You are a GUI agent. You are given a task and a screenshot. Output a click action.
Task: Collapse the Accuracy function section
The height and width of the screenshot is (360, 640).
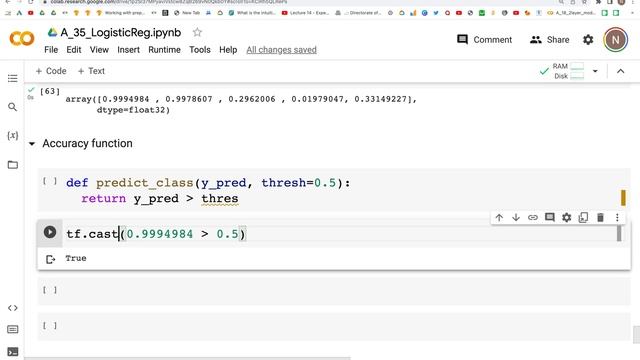(x=32, y=144)
